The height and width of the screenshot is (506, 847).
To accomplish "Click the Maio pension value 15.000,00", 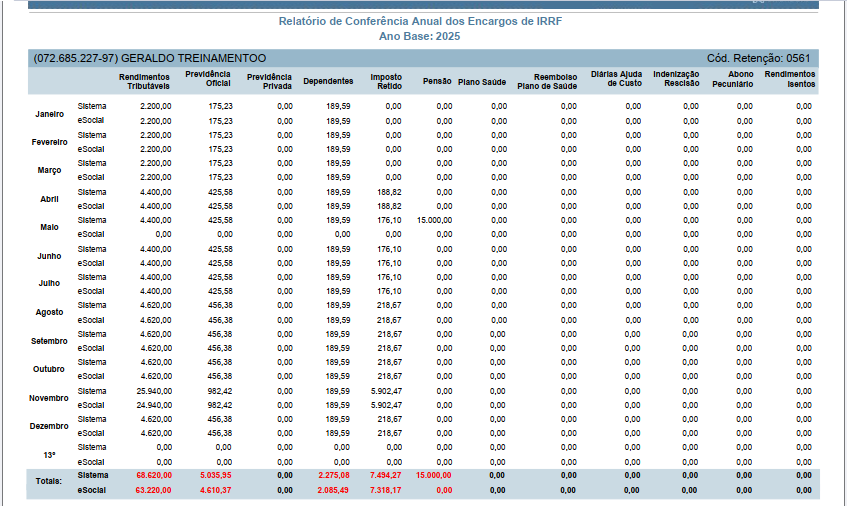I will click(x=434, y=220).
